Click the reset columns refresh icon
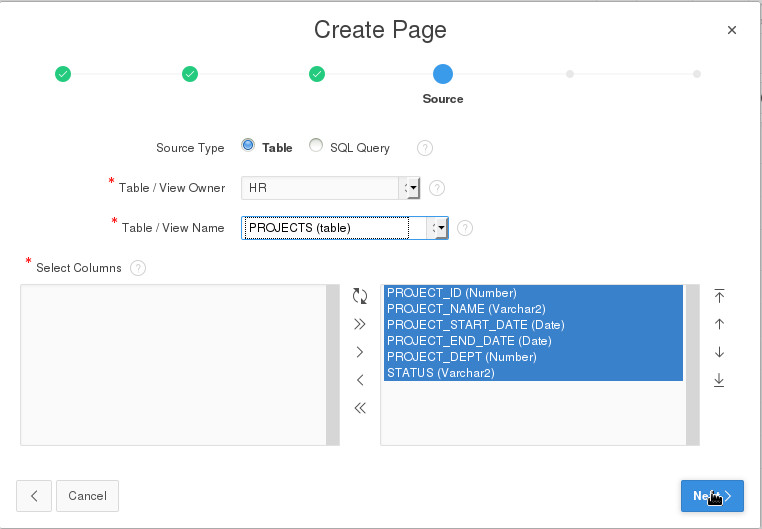Screen dimensions: 762x529 (360, 296)
